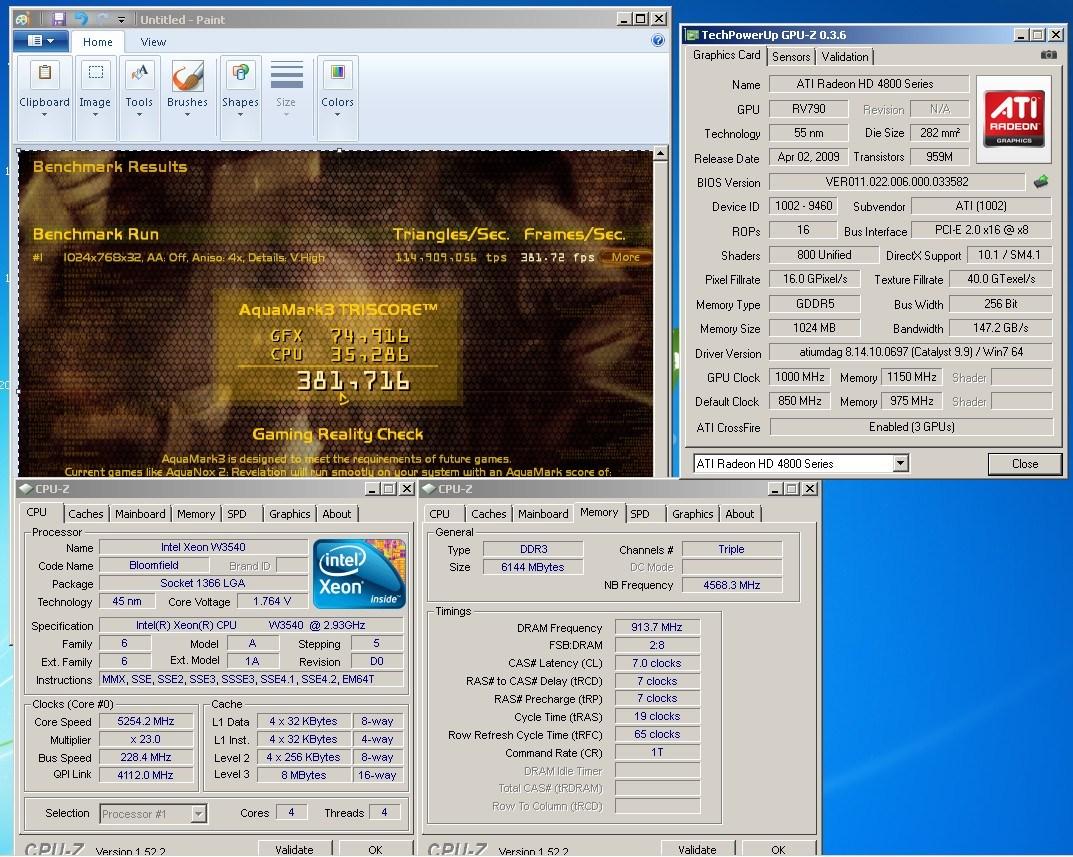Click the BIOS save chip icon in GPU-Z
Screen dimensions: 1073x857
click(1041, 181)
